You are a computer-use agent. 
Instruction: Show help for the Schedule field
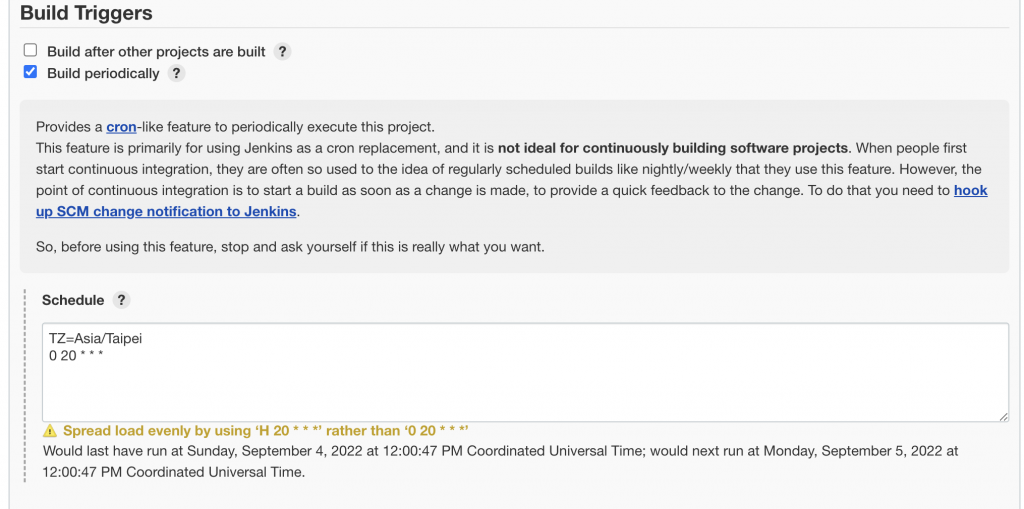pos(121,300)
